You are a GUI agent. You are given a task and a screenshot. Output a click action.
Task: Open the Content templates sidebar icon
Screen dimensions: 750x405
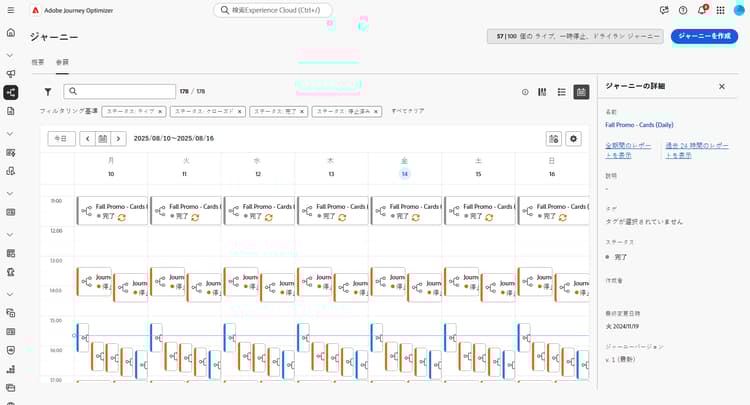[x=11, y=153]
